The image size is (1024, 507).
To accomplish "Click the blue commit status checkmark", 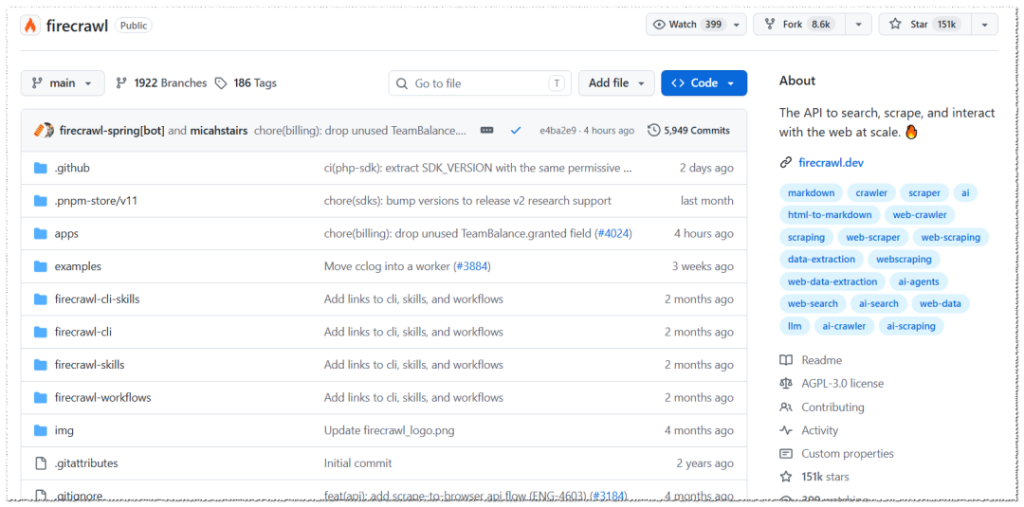I will pyautogui.click(x=516, y=130).
